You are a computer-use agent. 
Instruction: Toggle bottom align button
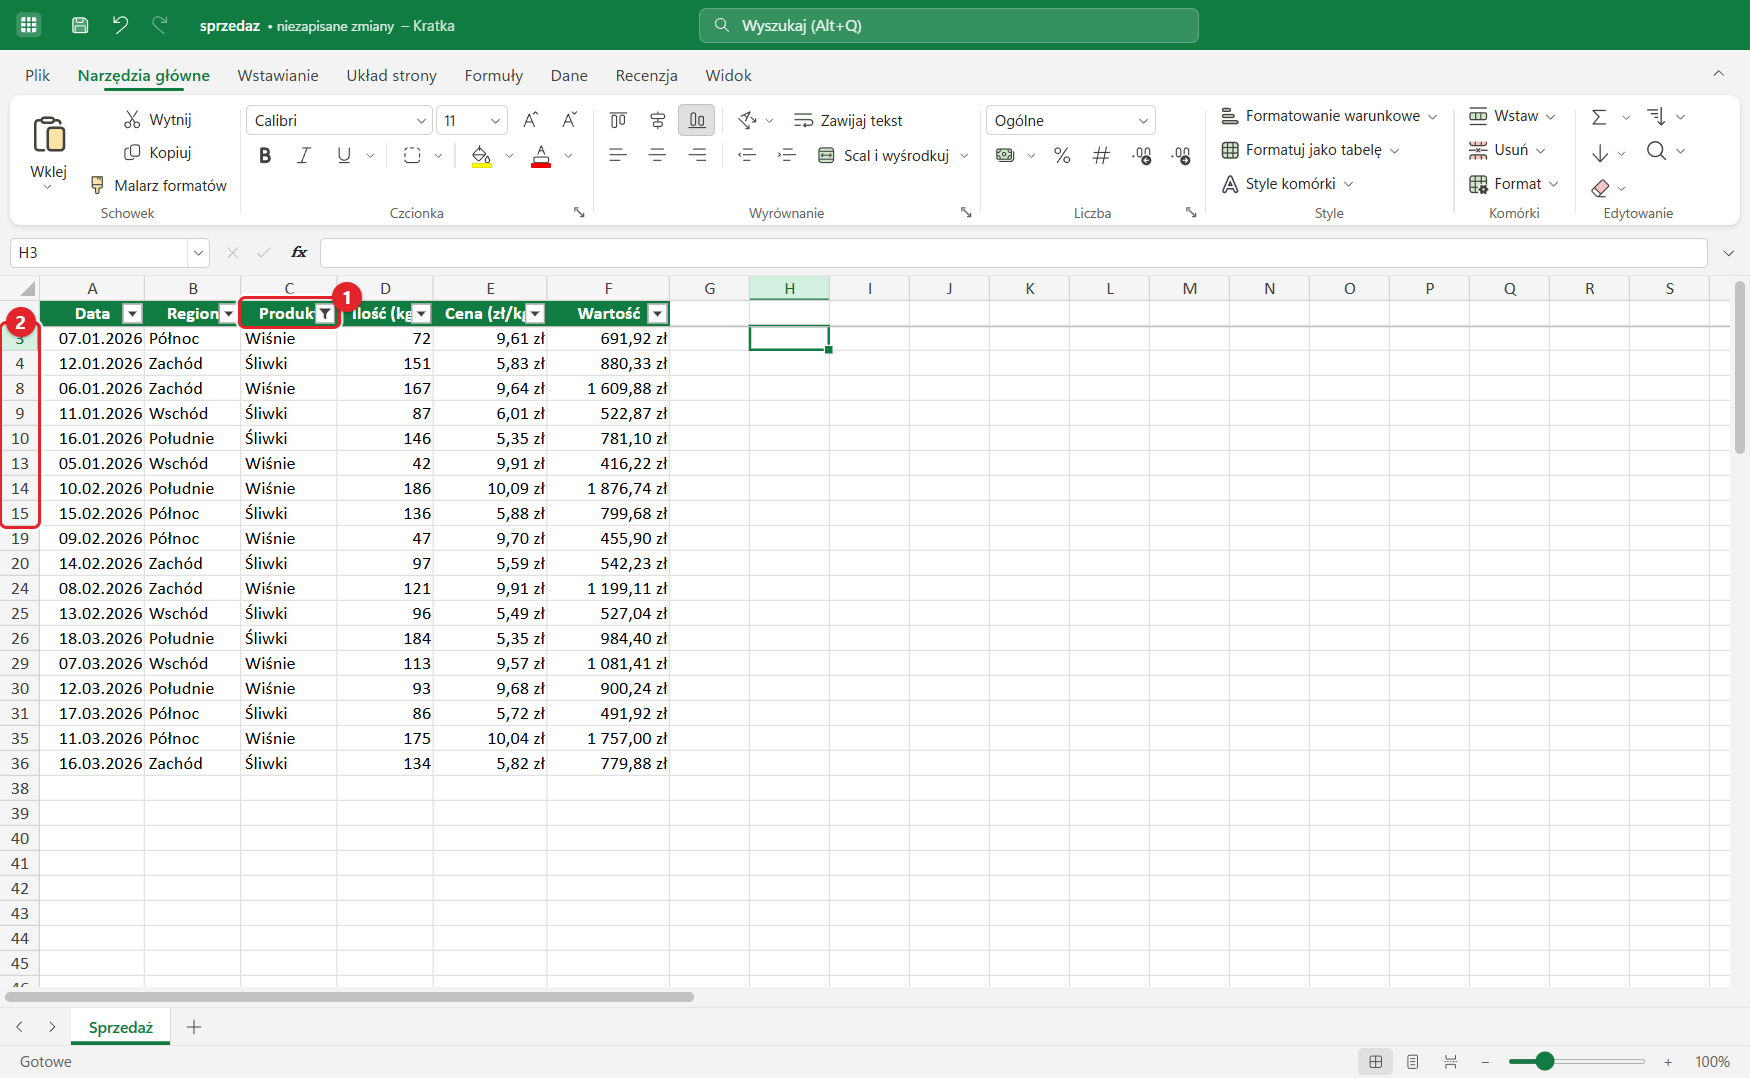pos(697,120)
